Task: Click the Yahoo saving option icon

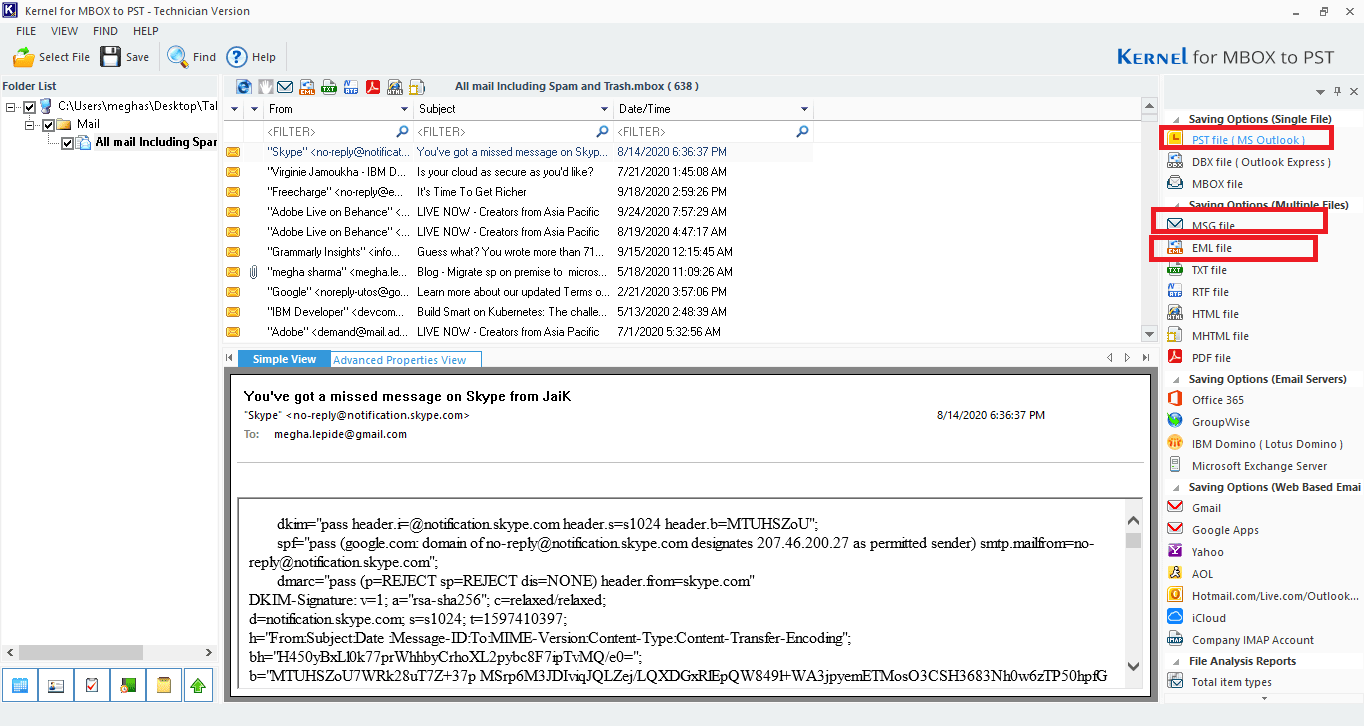Action: tap(1175, 551)
